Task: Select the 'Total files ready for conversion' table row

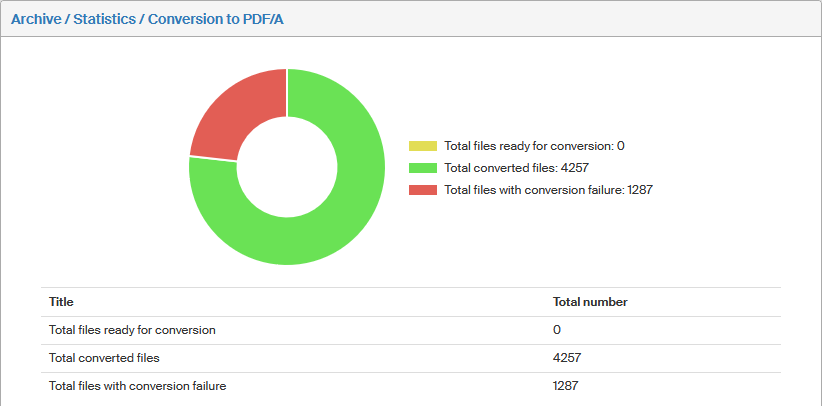Action: pyautogui.click(x=132, y=330)
